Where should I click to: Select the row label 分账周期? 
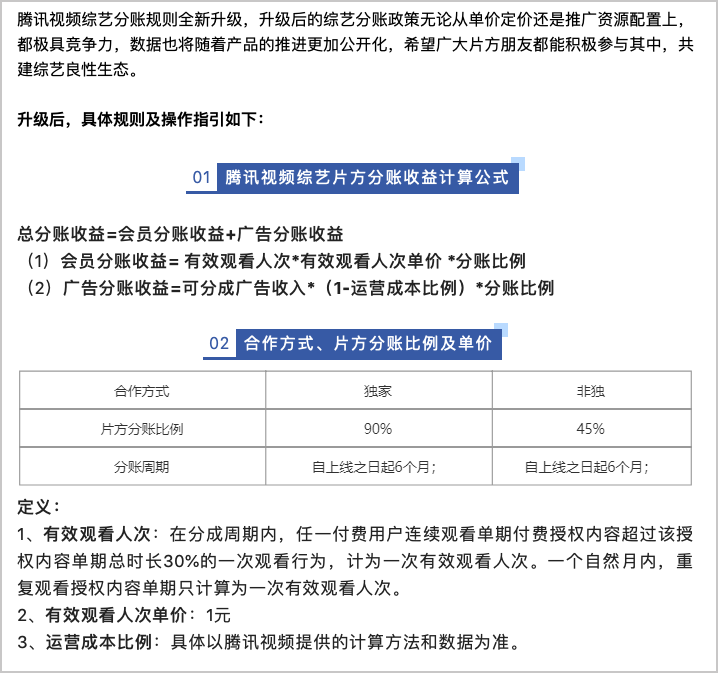142,467
